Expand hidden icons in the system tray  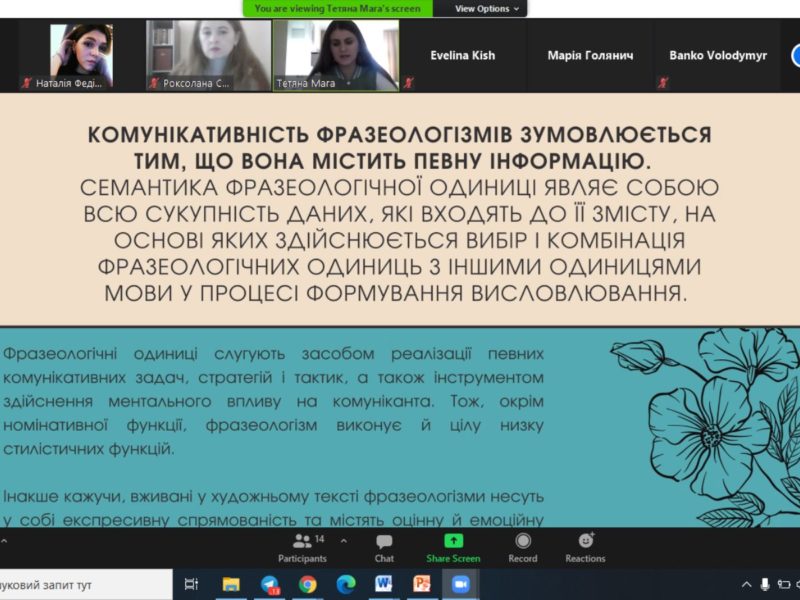747,584
